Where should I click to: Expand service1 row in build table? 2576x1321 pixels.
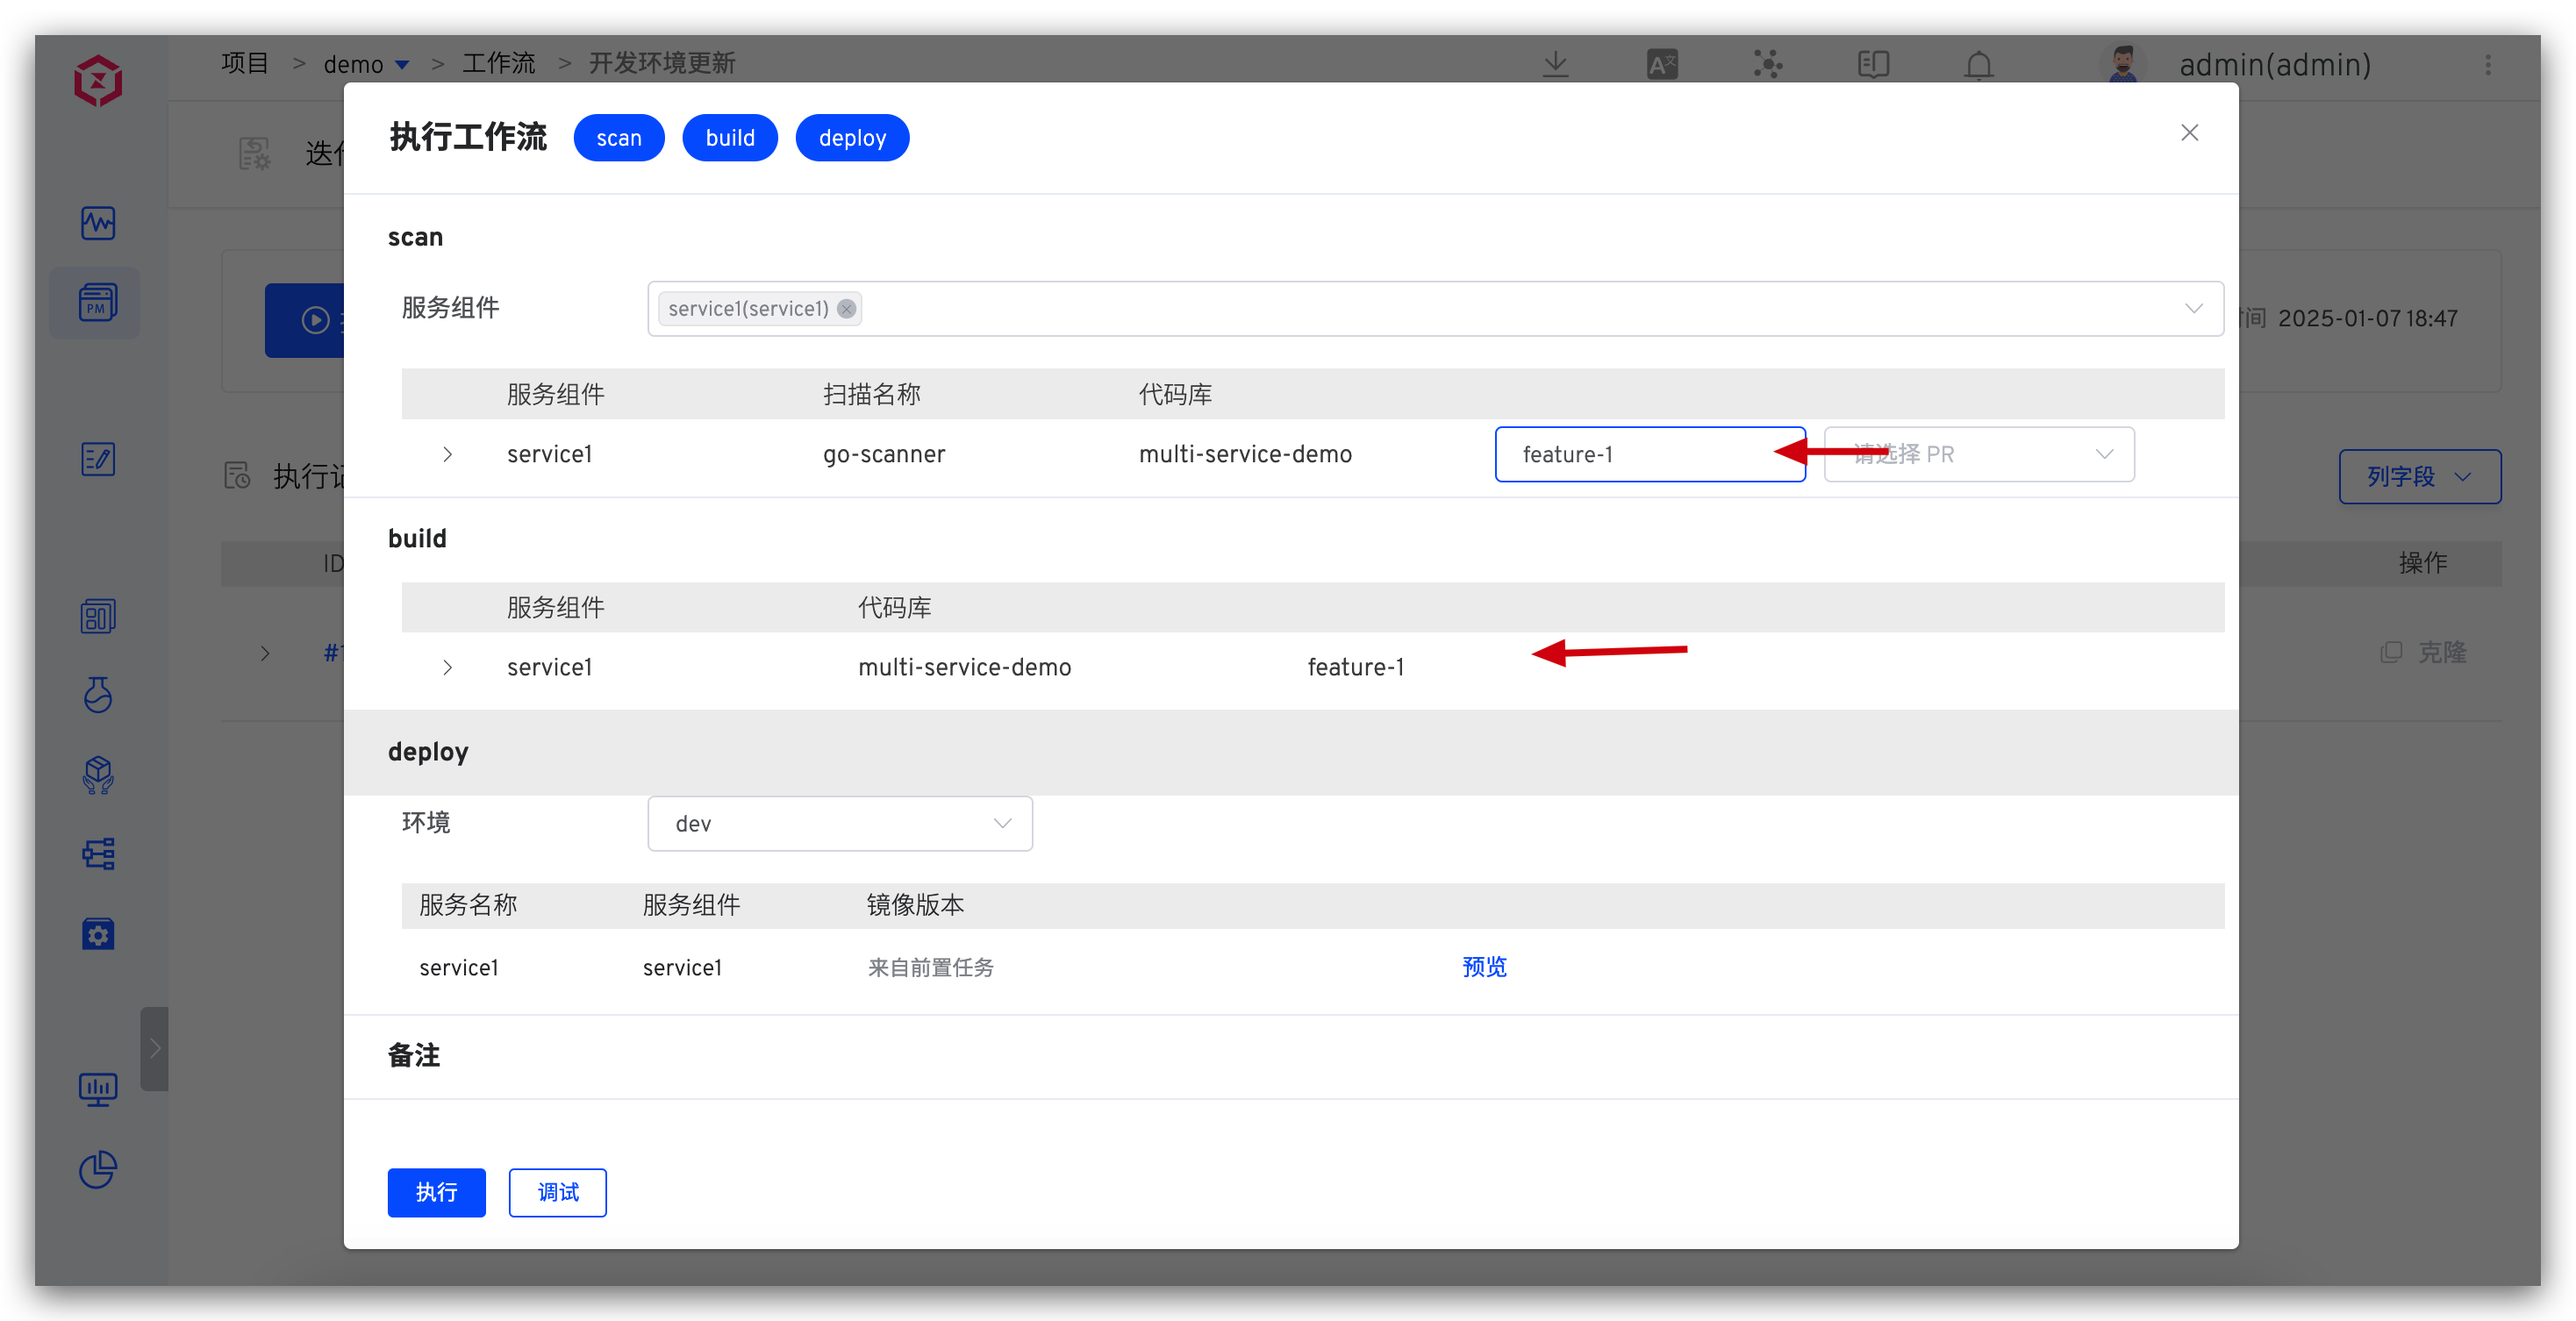click(447, 667)
